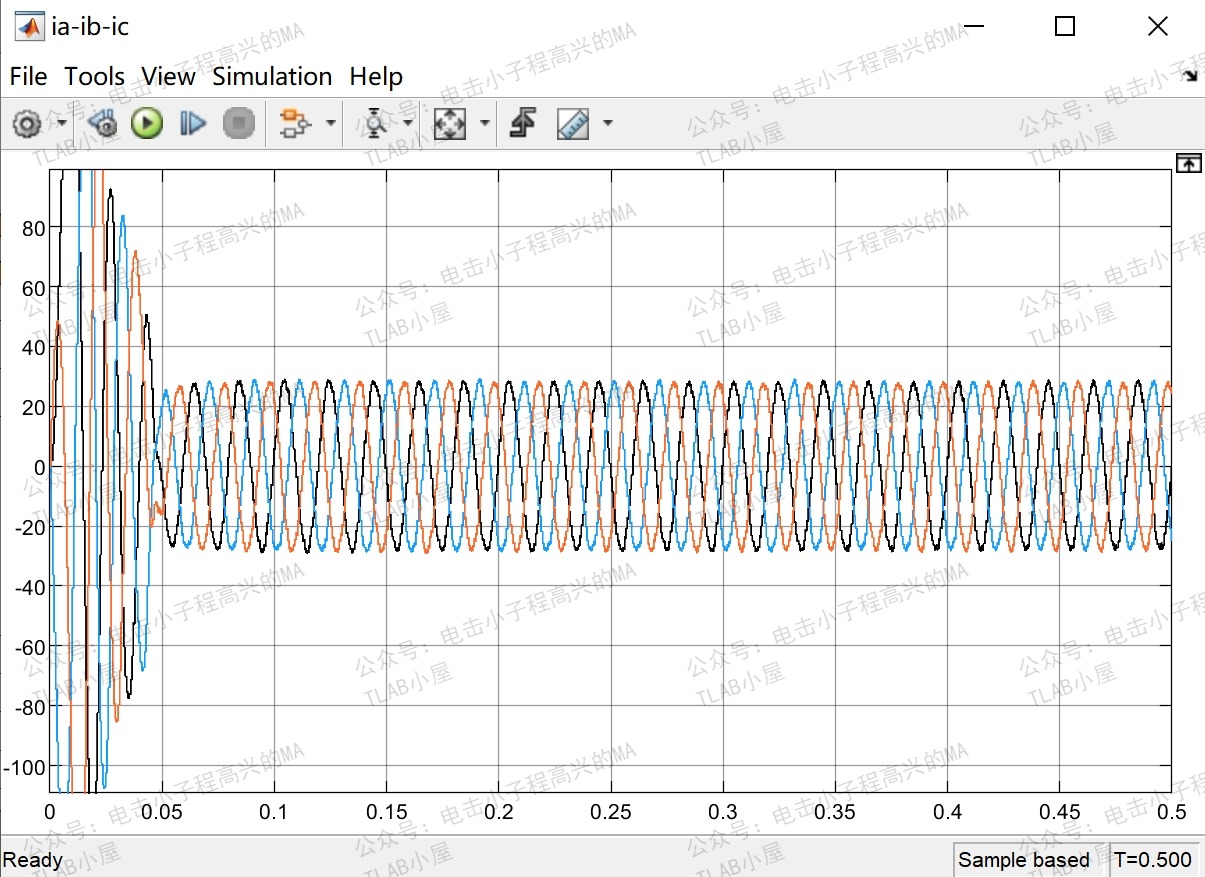Open the Tools menu
The width and height of the screenshot is (1205, 877).
pyautogui.click(x=94, y=76)
